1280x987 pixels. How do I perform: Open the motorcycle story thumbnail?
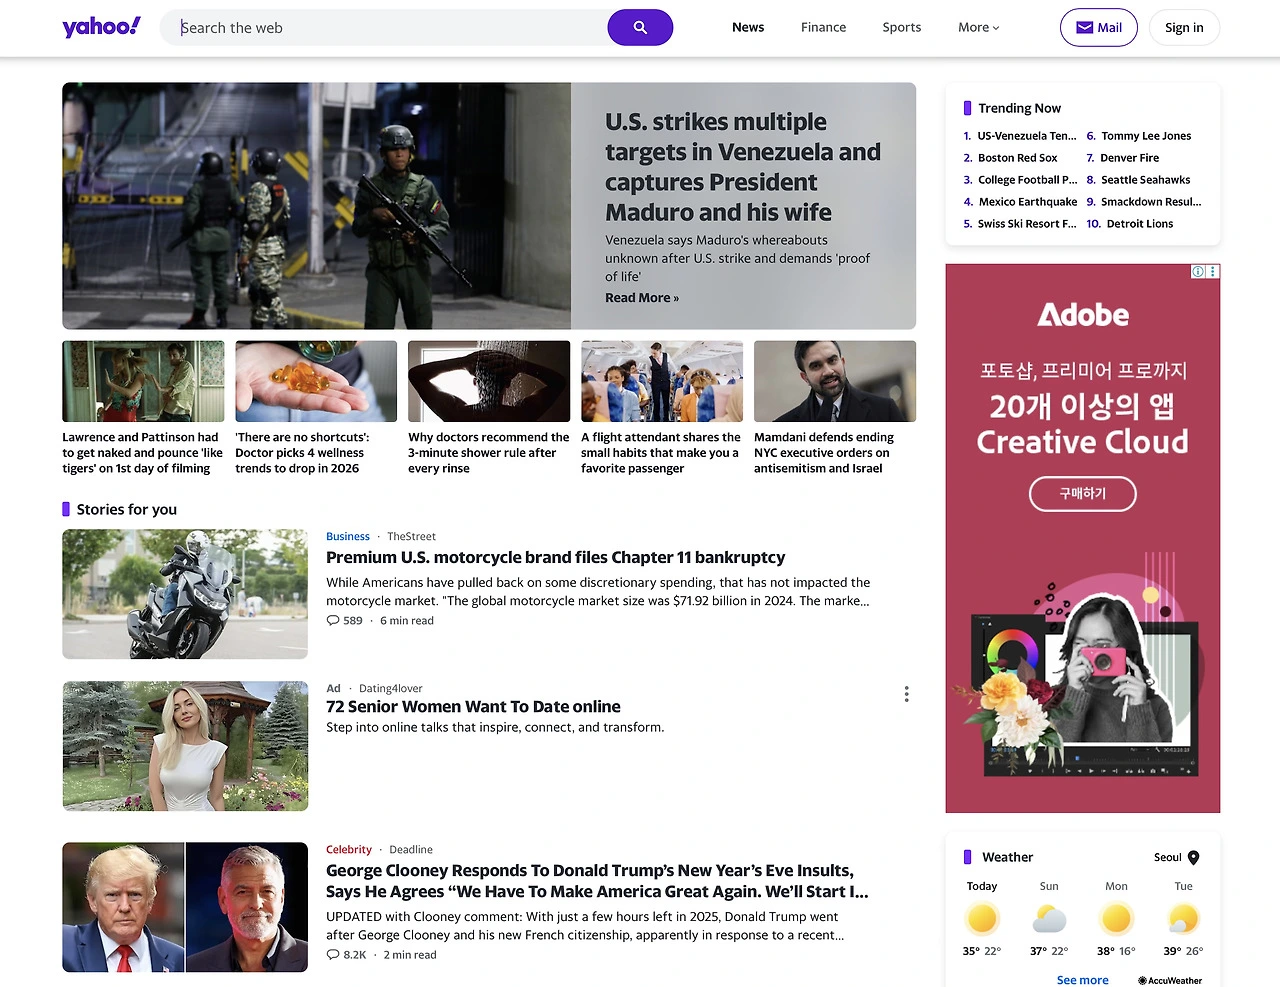point(185,594)
